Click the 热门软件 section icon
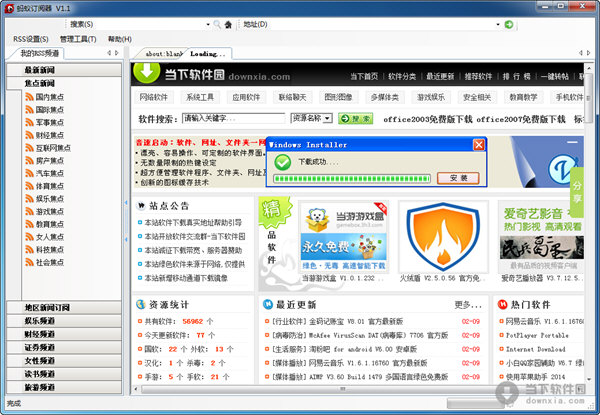The height and width of the screenshot is (415, 600). [x=502, y=304]
